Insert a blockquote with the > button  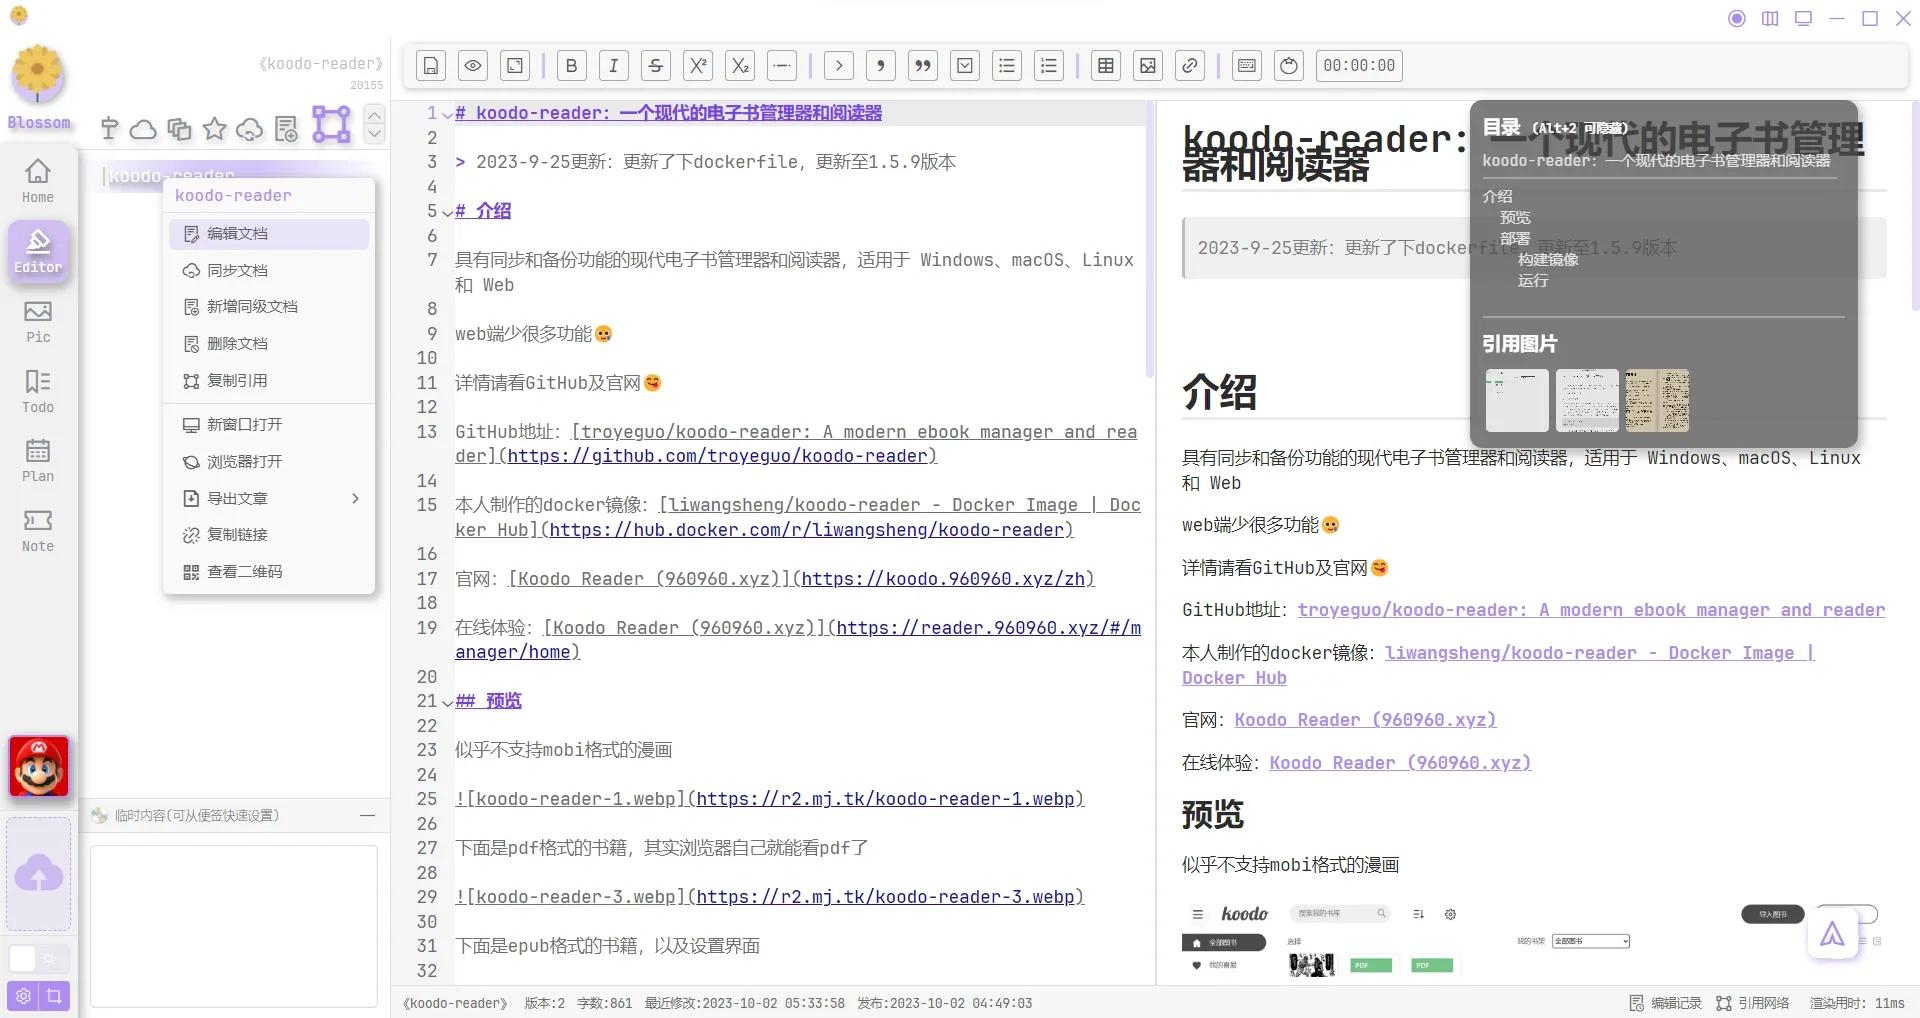pos(839,66)
